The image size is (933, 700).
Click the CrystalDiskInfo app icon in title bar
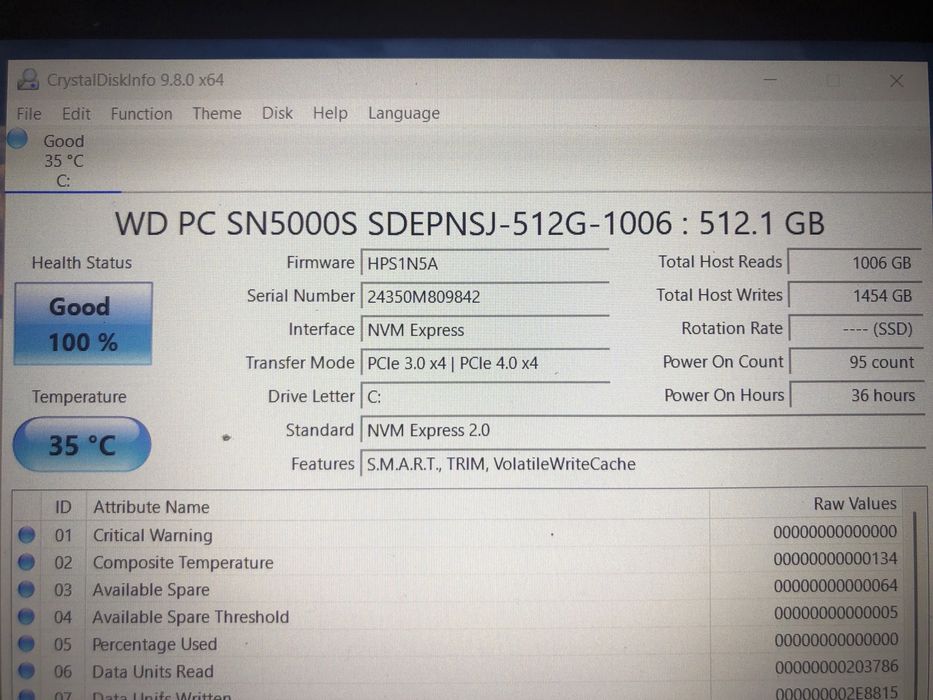coord(27,80)
